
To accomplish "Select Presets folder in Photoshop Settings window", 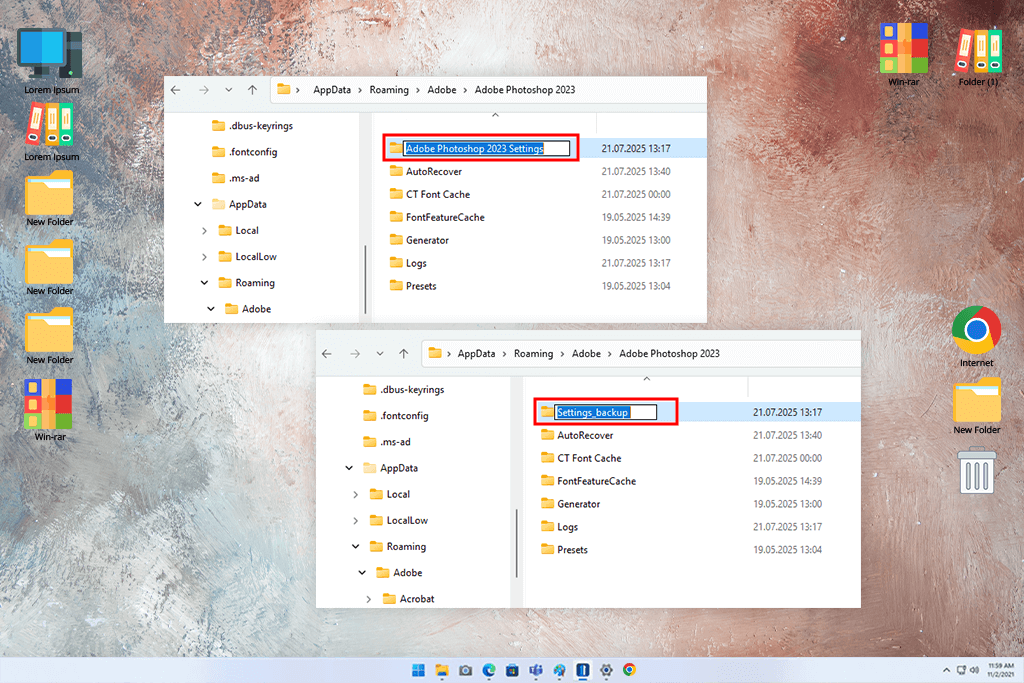I will tap(413, 285).
